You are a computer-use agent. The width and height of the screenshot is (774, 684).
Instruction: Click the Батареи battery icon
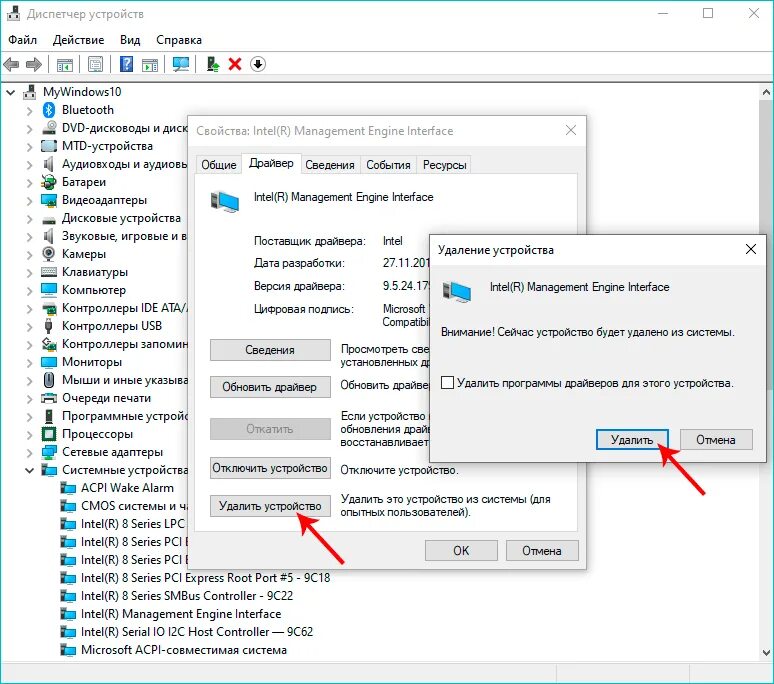49,182
